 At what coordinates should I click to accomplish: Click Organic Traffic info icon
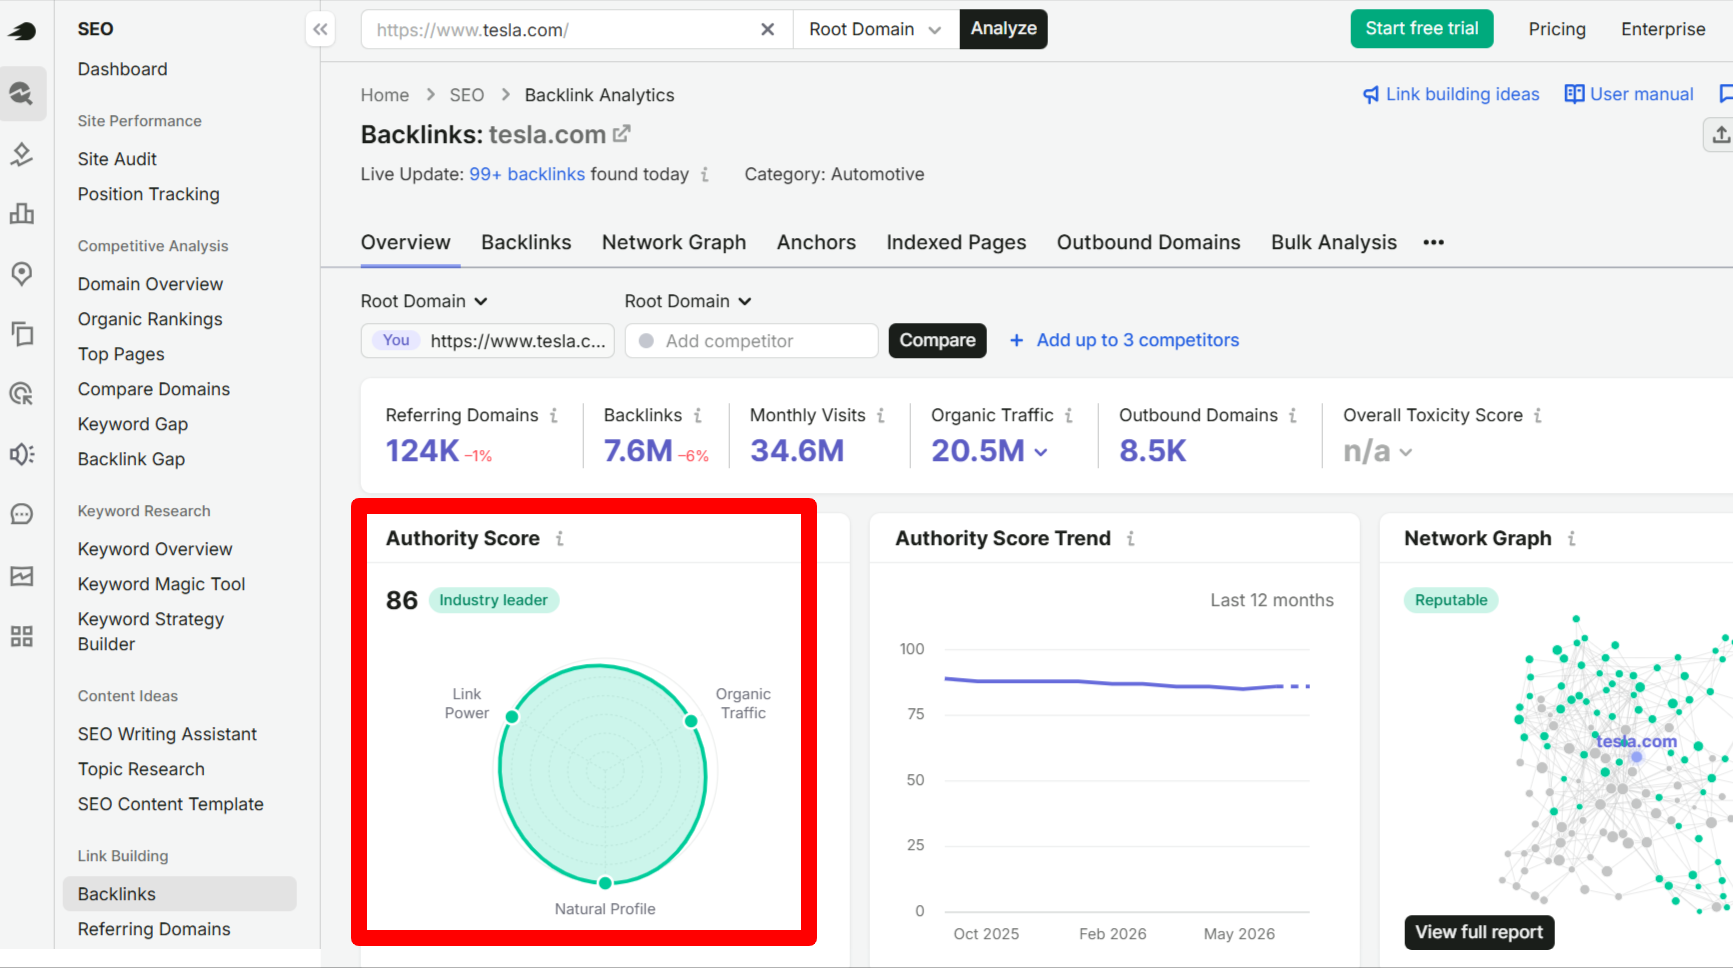pyautogui.click(x=1069, y=415)
